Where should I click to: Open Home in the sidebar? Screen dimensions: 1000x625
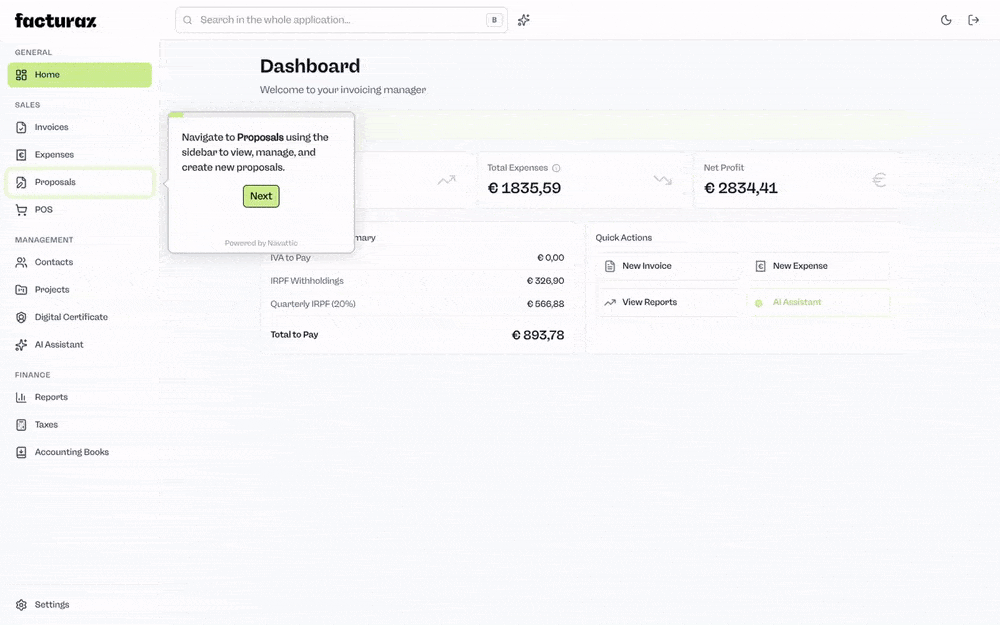(80, 75)
